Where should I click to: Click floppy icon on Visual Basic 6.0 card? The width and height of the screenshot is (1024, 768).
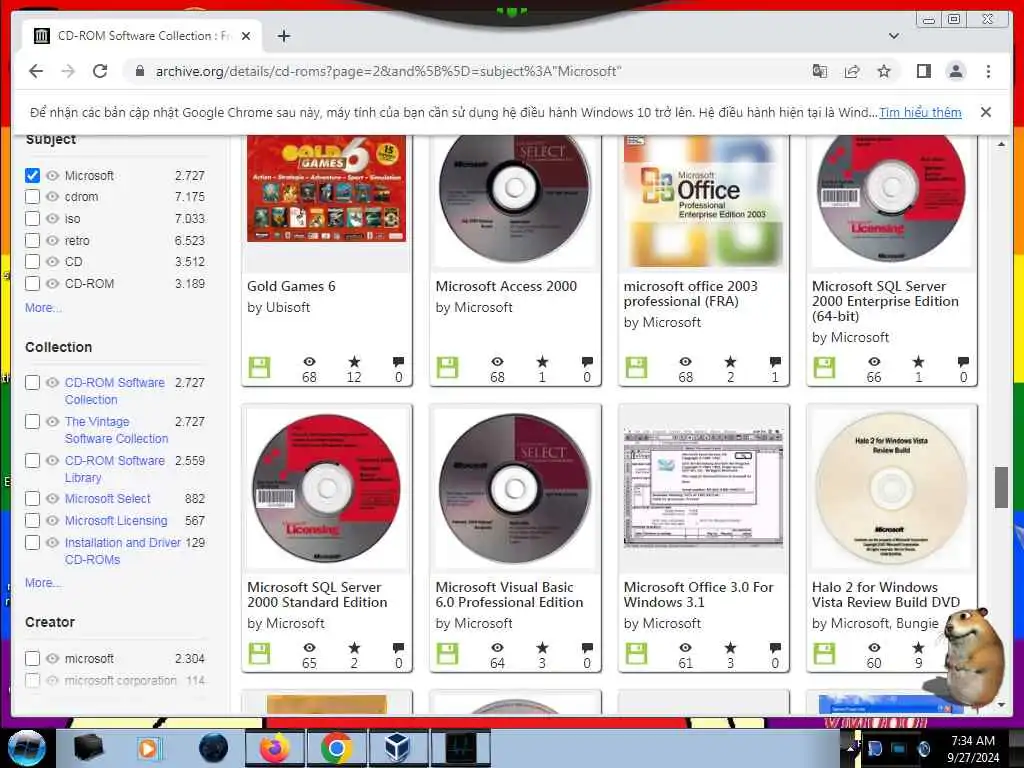[x=447, y=654]
